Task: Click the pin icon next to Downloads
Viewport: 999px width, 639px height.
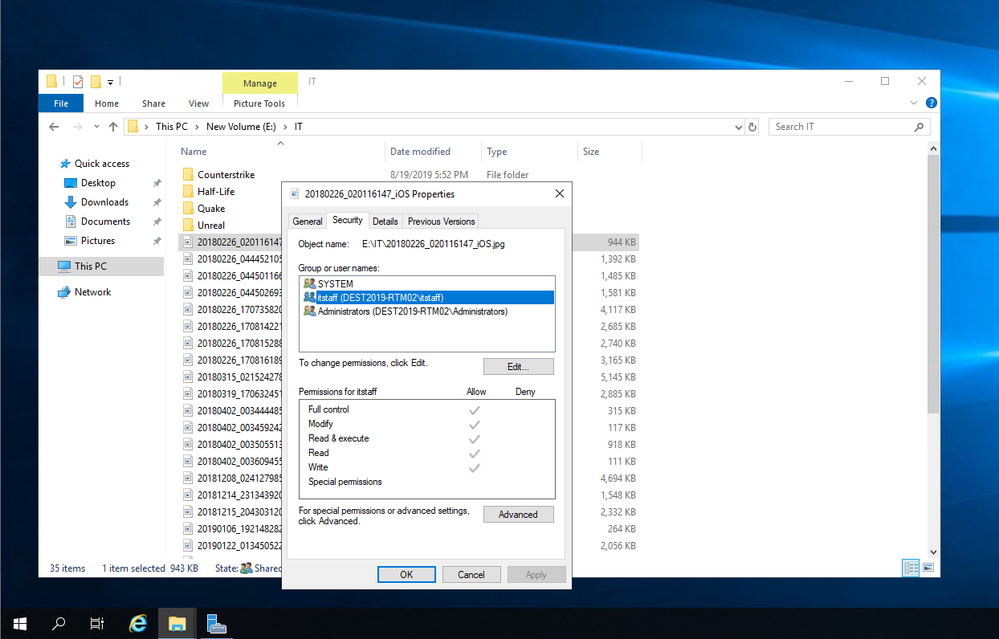Action: pyautogui.click(x=157, y=203)
